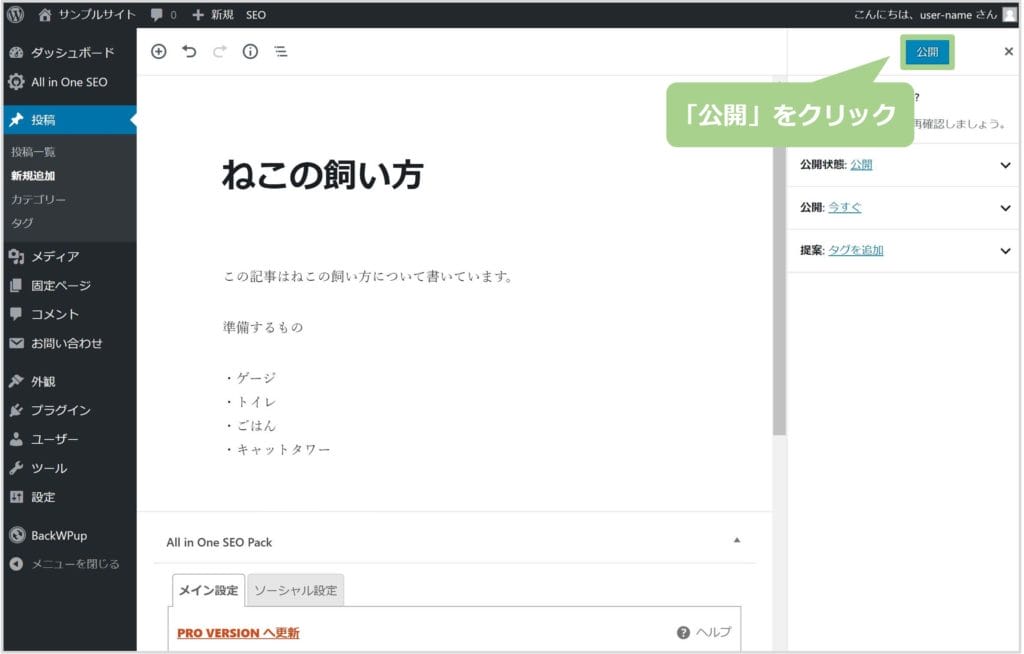Click the add block plus icon
Screen dimensions: 1024x654
click(x=158, y=52)
